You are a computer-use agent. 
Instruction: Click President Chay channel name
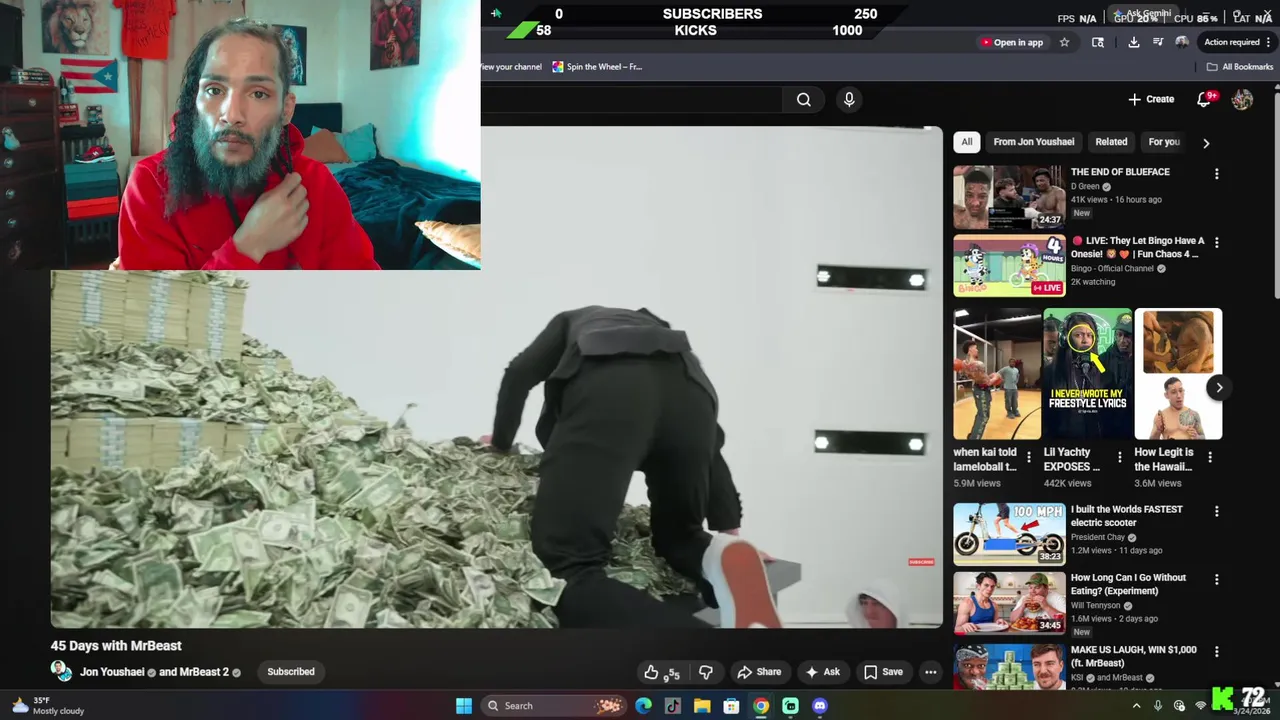pyautogui.click(x=1098, y=537)
